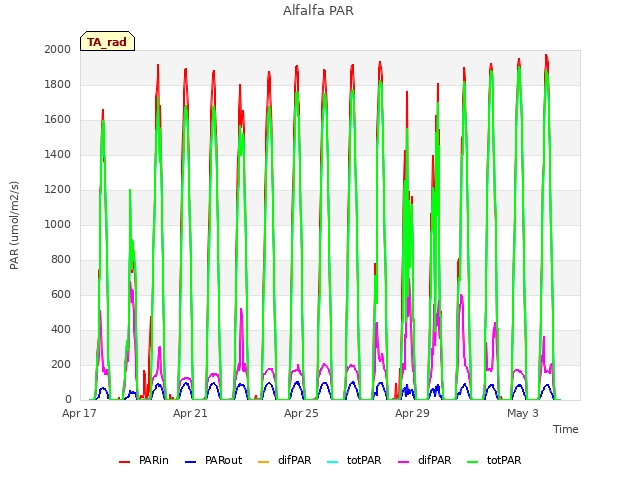
Task: Click the magenta-swatch difPAR legend text
Action: coord(435,460)
